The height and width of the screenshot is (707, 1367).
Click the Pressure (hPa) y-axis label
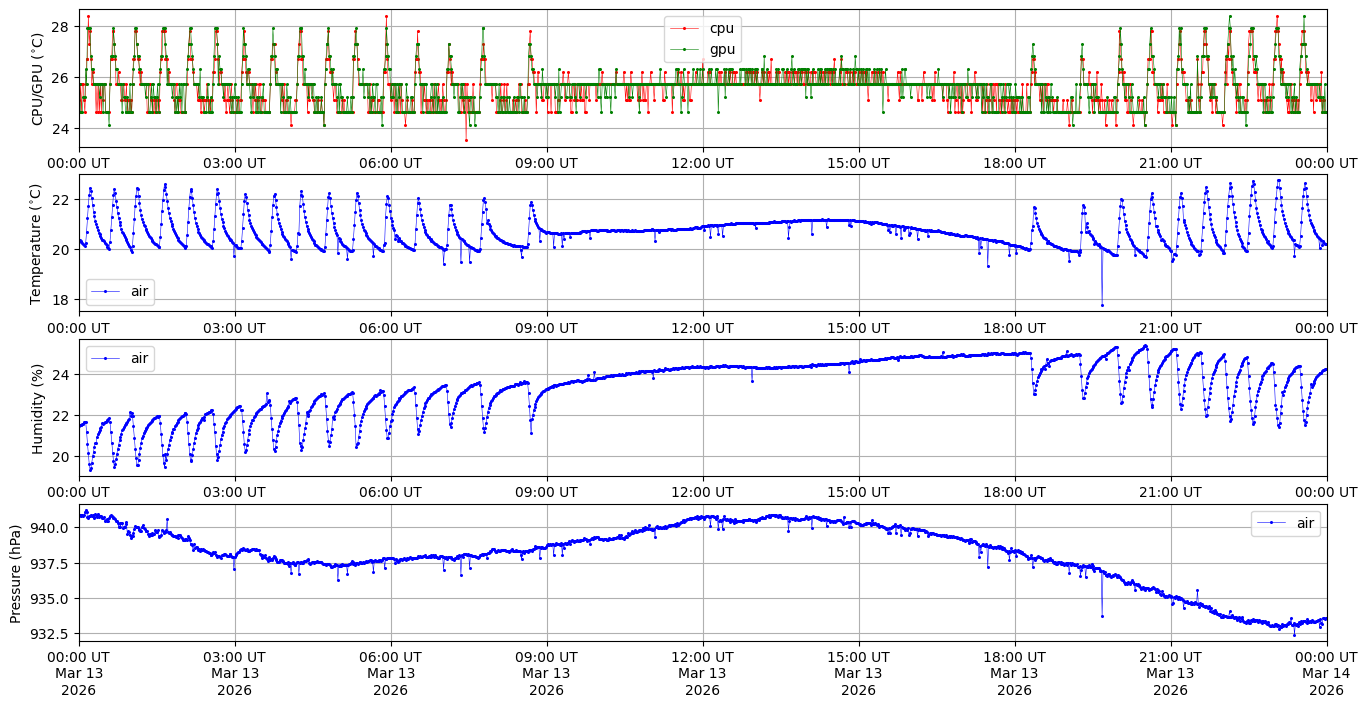click(16, 573)
